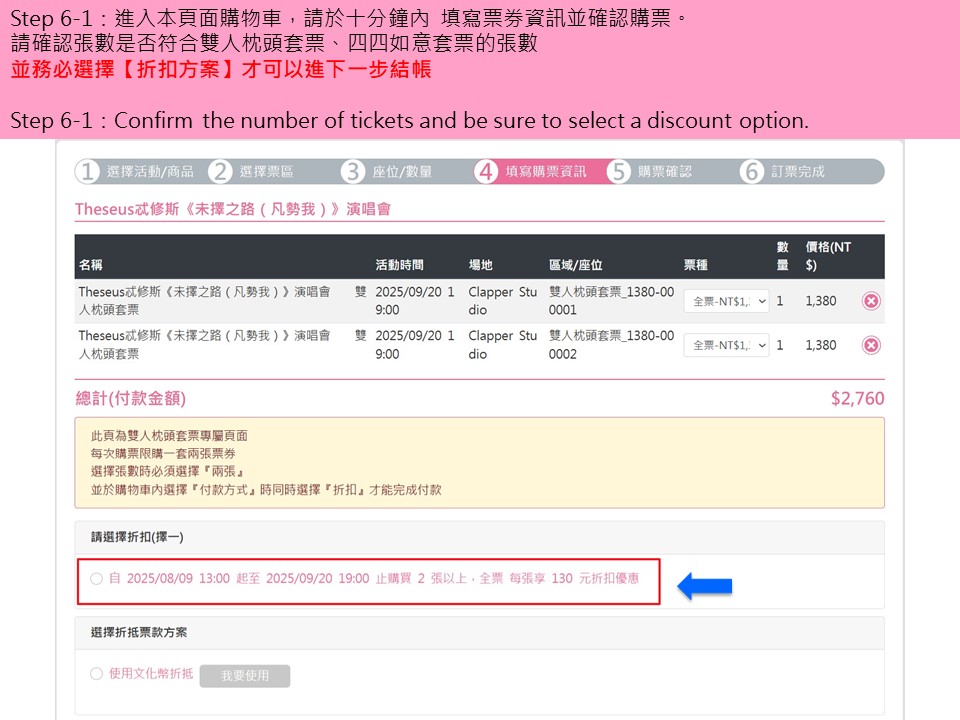Select the 使用文化幣折抵 radio button
This screenshot has width=960, height=720.
pyautogui.click(x=96, y=674)
